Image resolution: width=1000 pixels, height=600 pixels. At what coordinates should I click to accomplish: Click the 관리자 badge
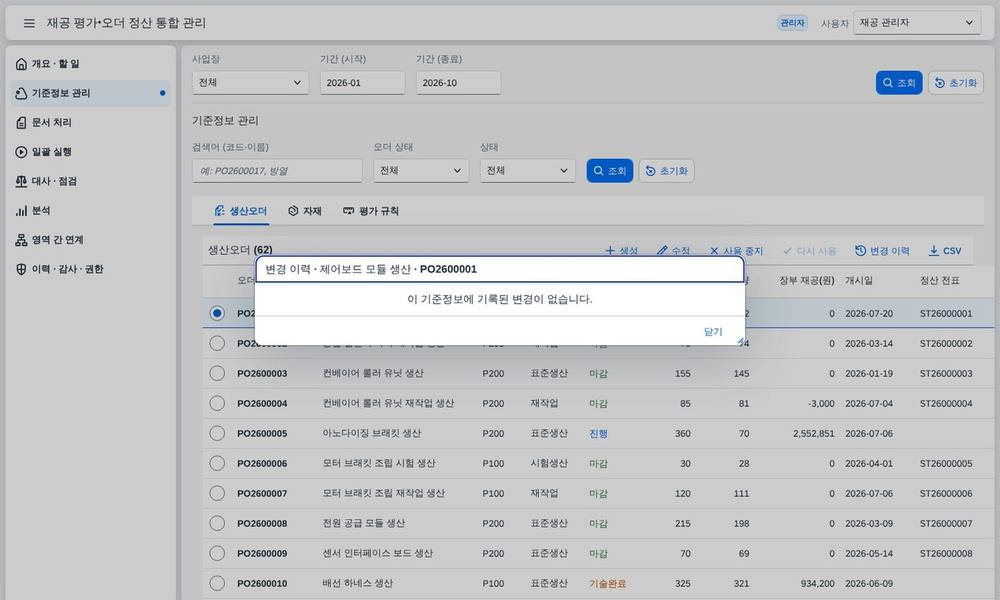tap(792, 23)
